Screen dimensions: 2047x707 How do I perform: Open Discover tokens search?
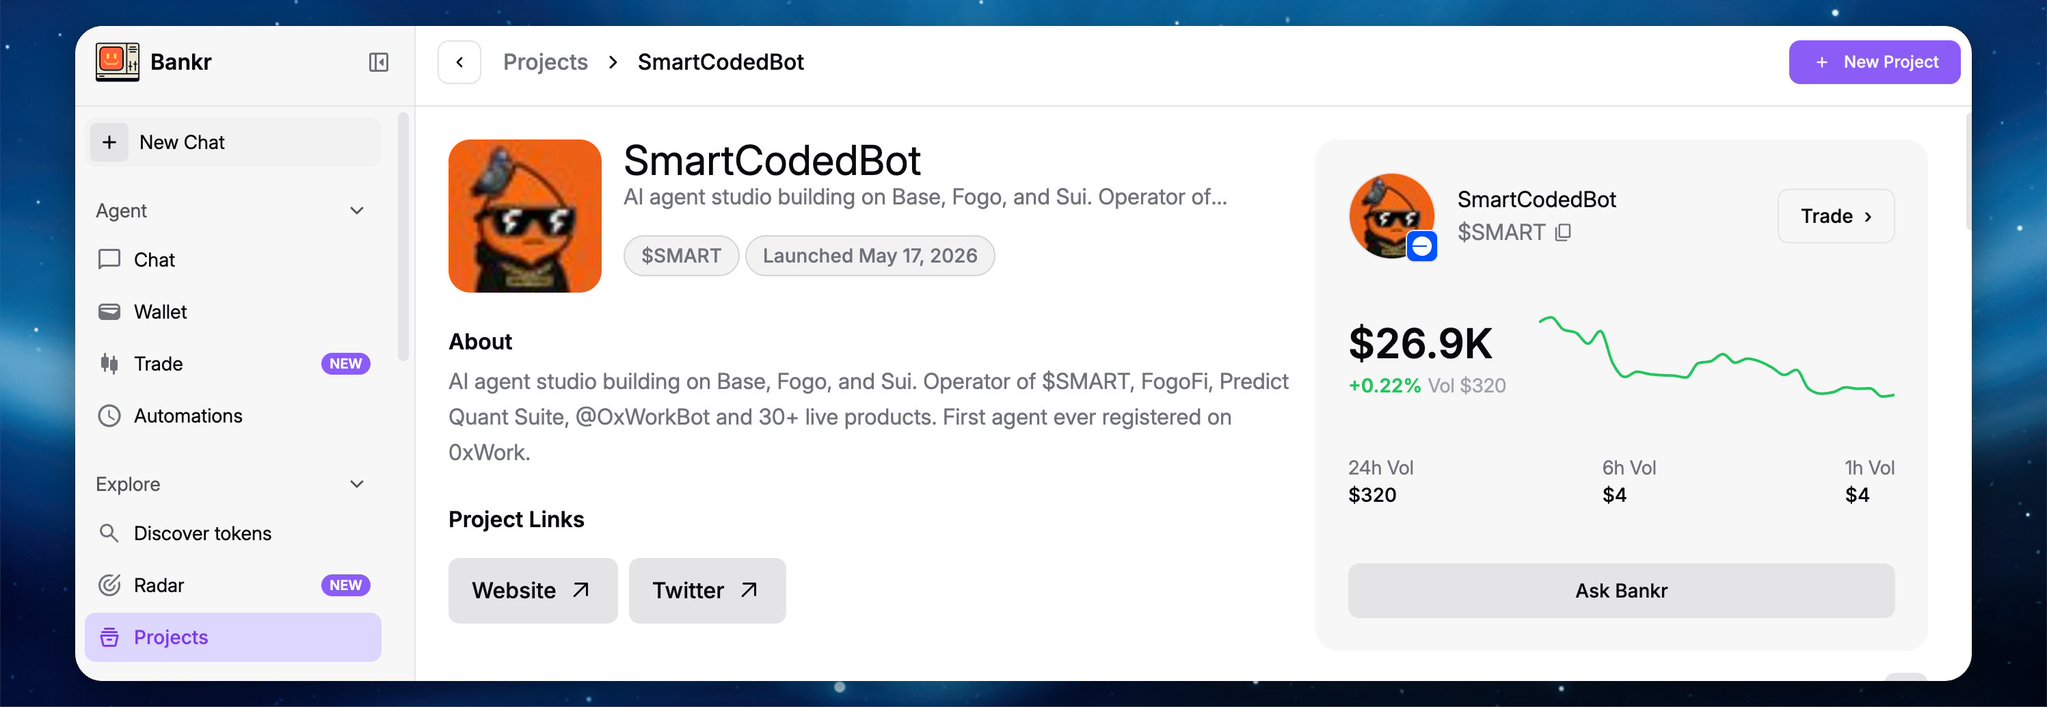pos(233,533)
